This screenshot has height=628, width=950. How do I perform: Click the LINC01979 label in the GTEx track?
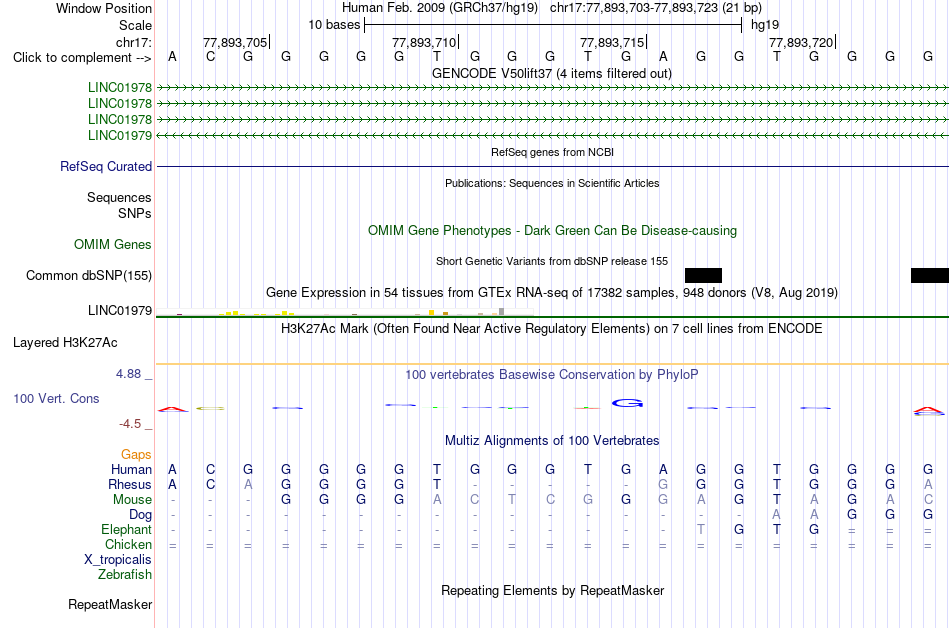coord(120,311)
